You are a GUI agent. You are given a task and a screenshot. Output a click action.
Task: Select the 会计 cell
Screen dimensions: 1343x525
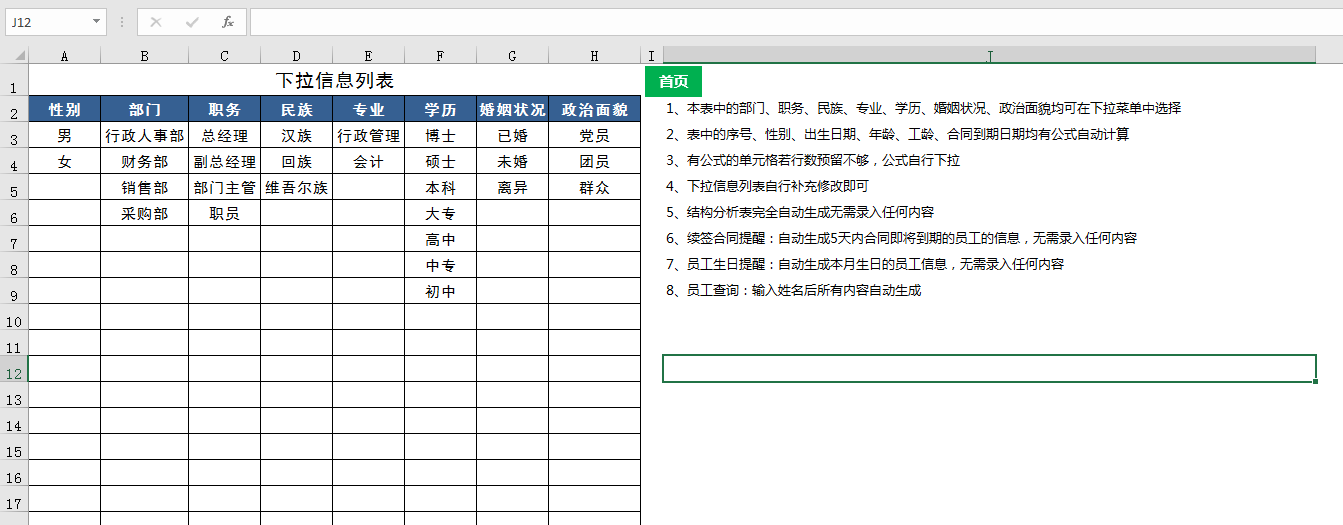369,161
